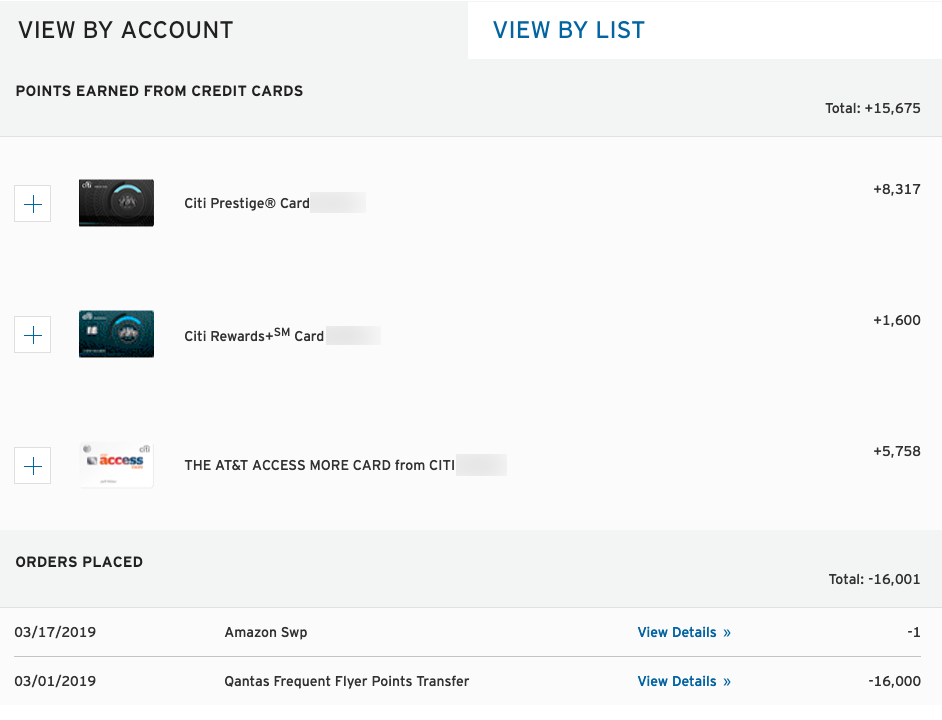Switch to the View by List tab
This screenshot has height=720, width=942.
pyautogui.click(x=568, y=30)
